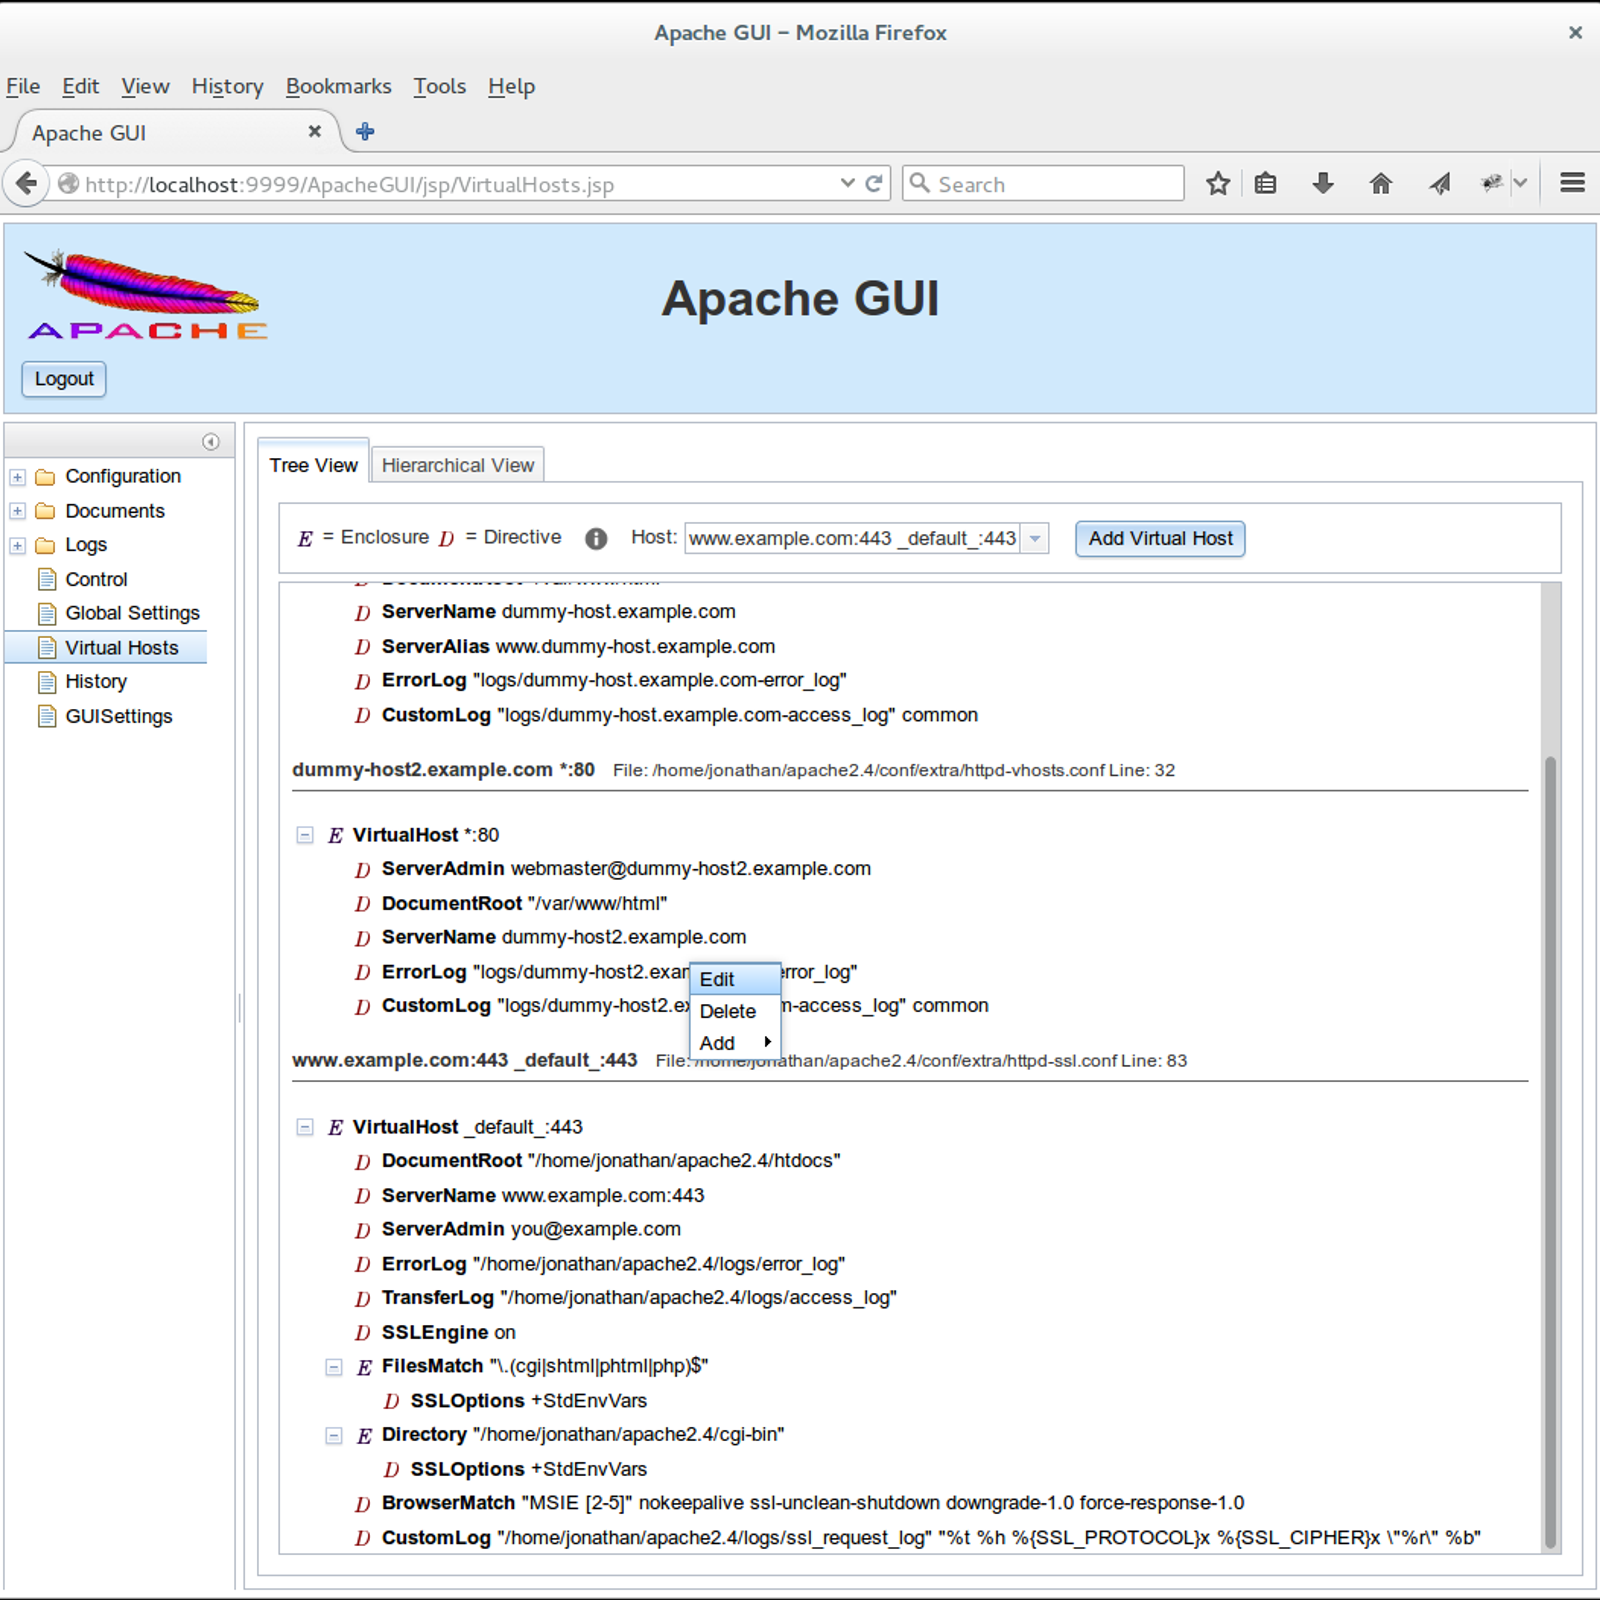Image resolution: width=1600 pixels, height=1600 pixels.
Task: Collapse the Directory cgi-bin enclosure
Action: (334, 1436)
